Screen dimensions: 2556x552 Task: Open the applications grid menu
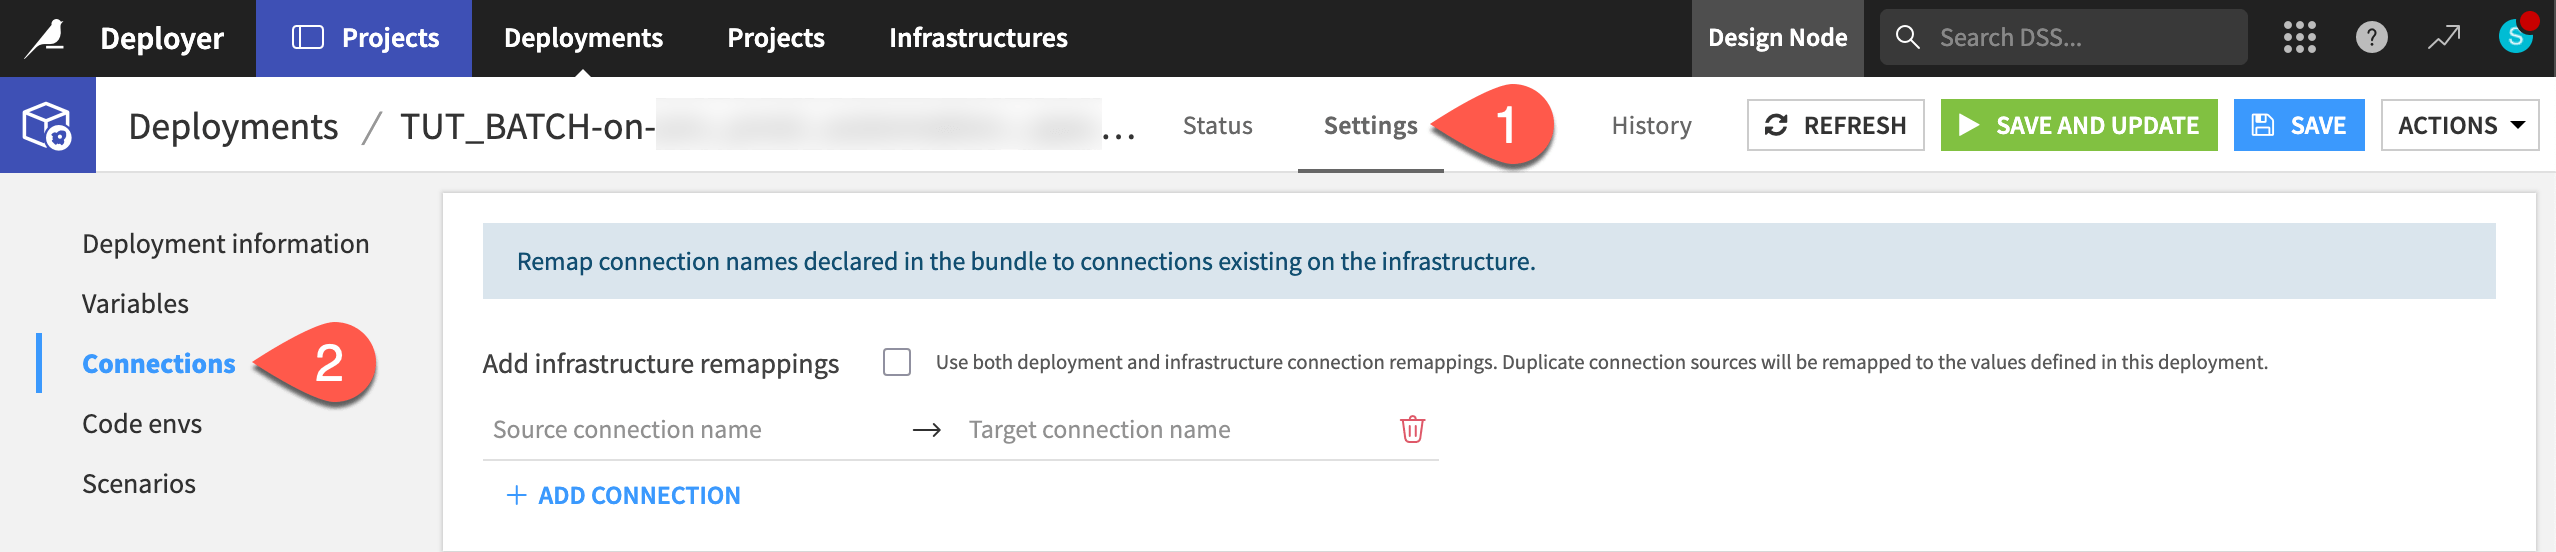coord(2299,38)
